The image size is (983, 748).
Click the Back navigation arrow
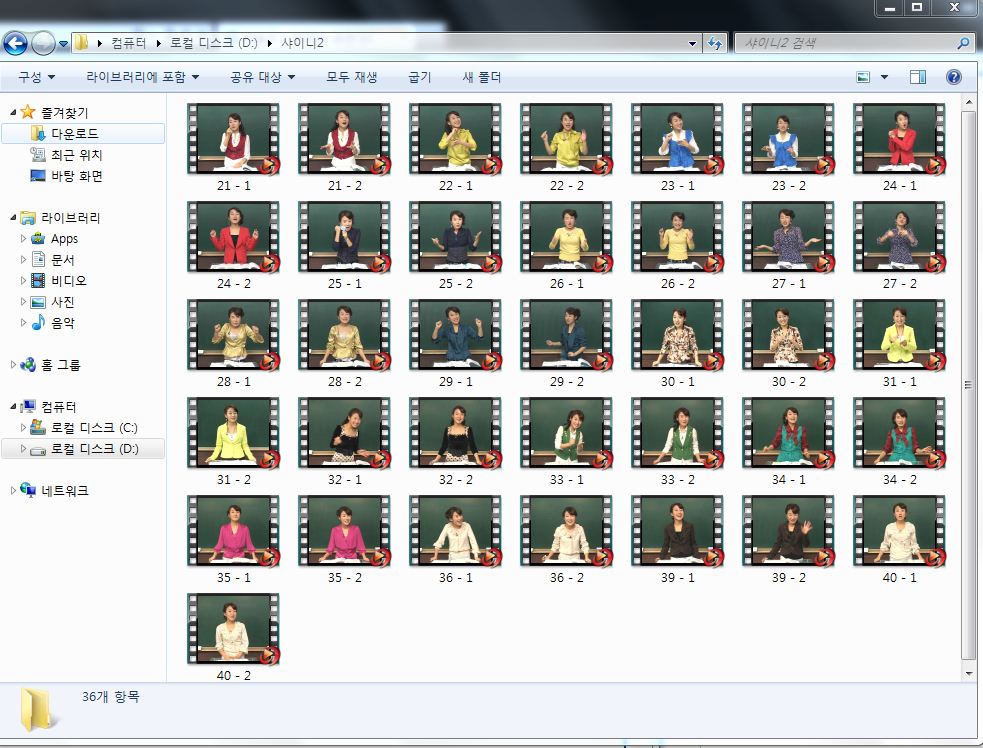15,43
